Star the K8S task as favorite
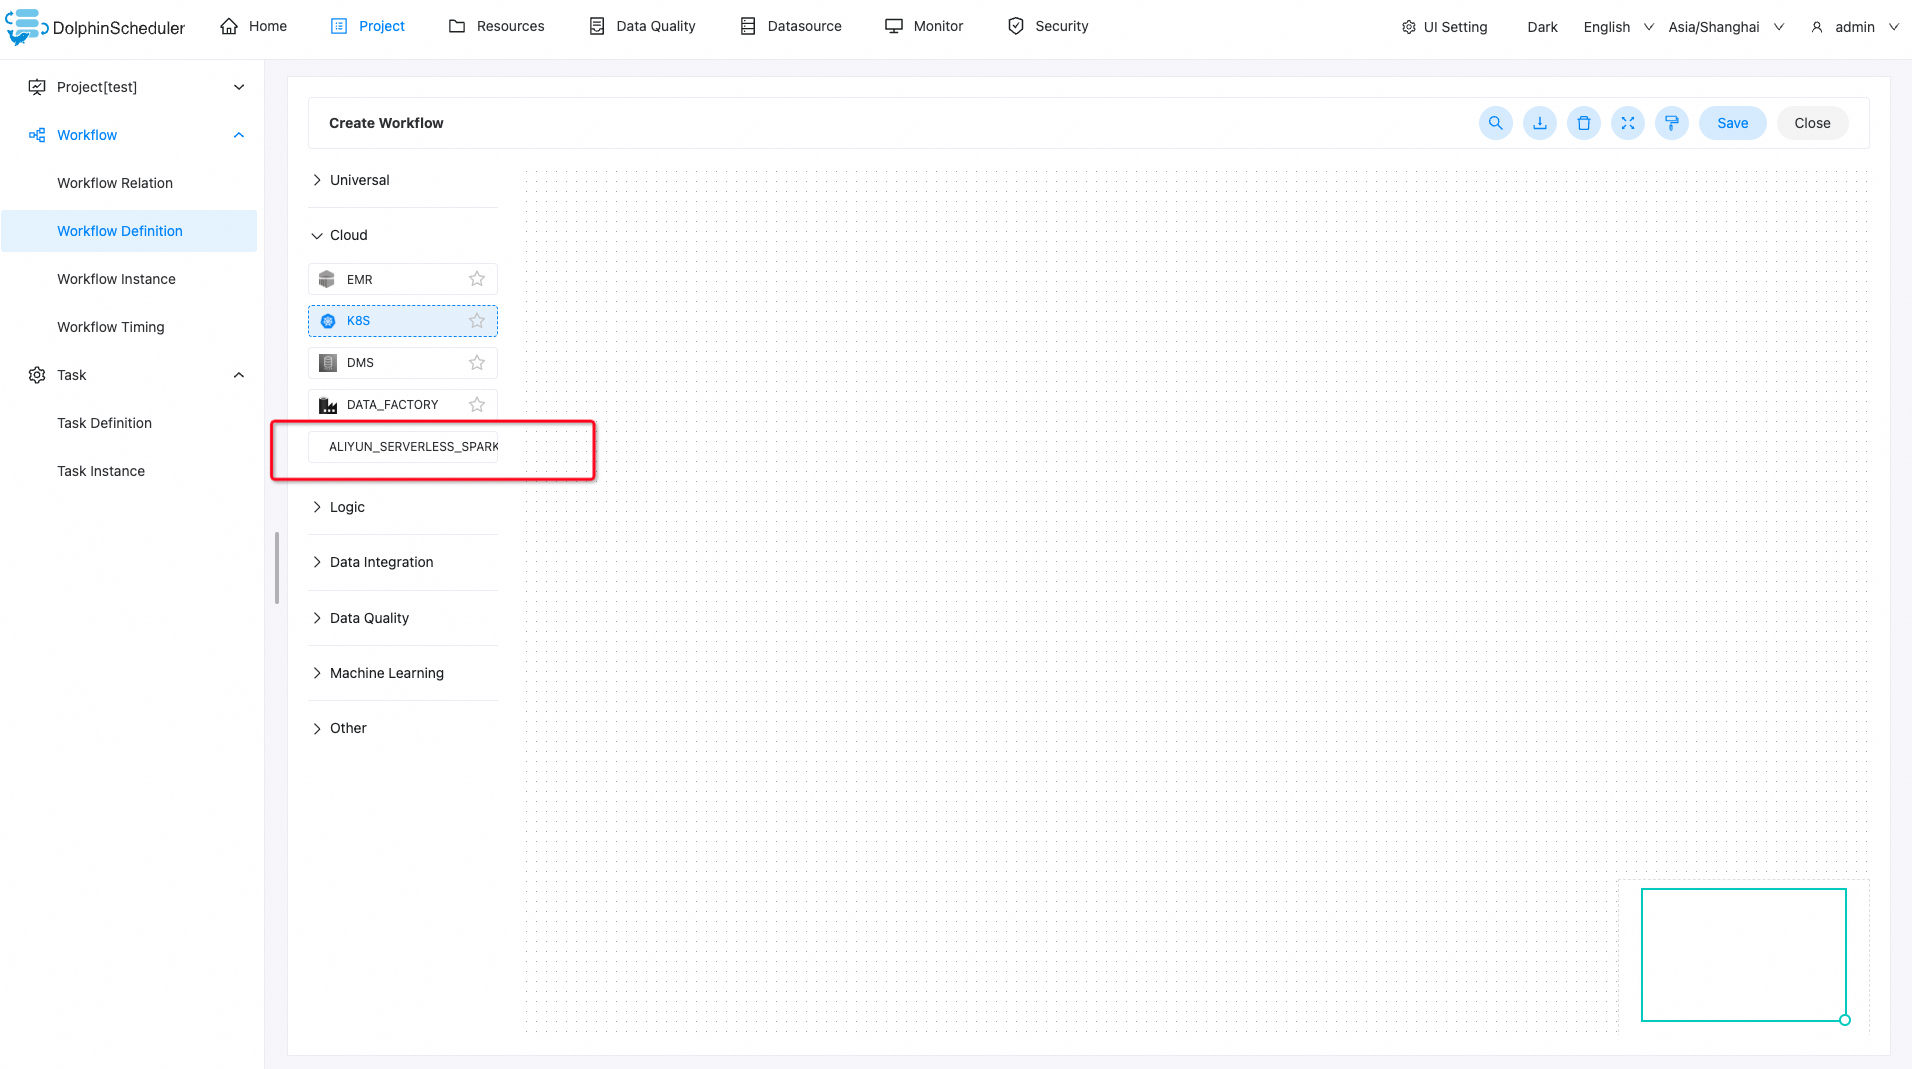The image size is (1912, 1069). [x=477, y=321]
